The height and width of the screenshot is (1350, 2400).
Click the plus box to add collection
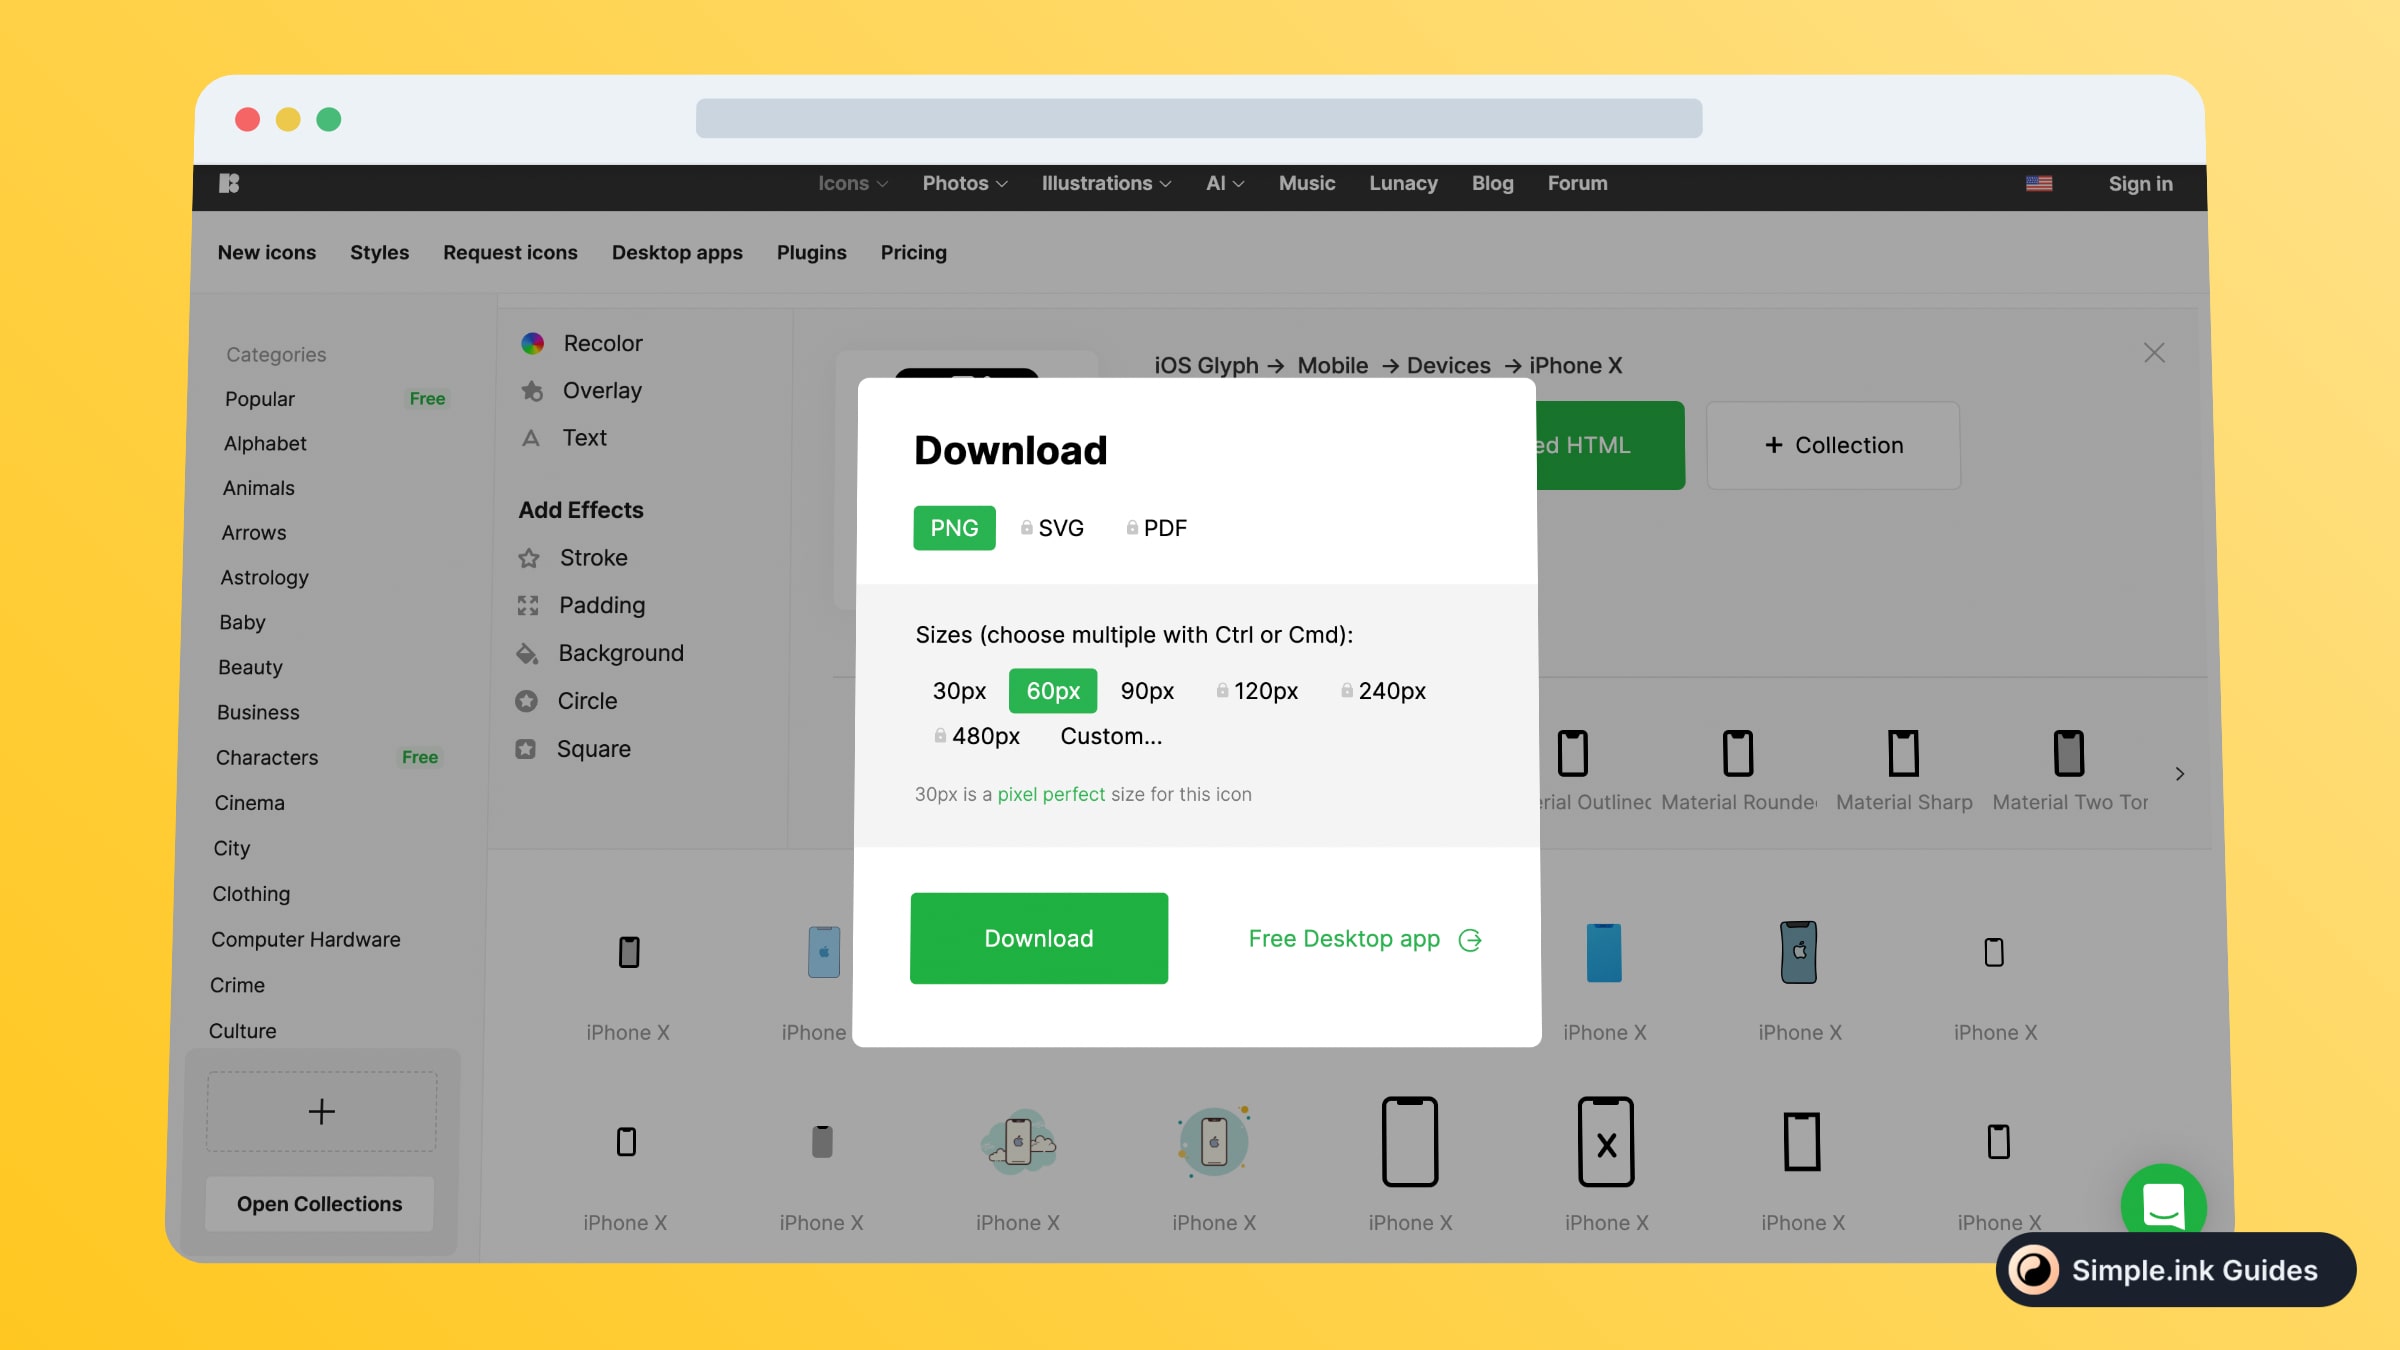pyautogui.click(x=321, y=1112)
